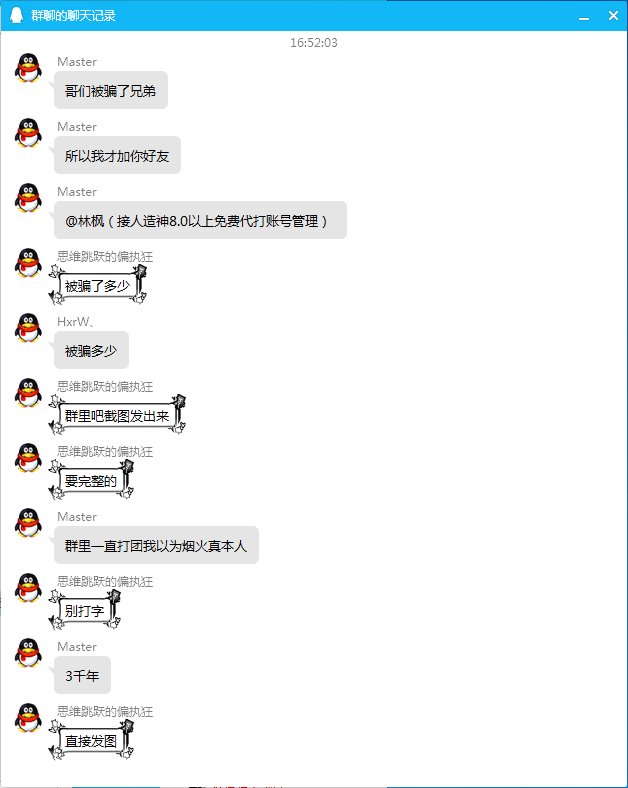This screenshot has width=628, height=788.
Task: Click avatar beside the 3千年 message
Action: coord(29,653)
